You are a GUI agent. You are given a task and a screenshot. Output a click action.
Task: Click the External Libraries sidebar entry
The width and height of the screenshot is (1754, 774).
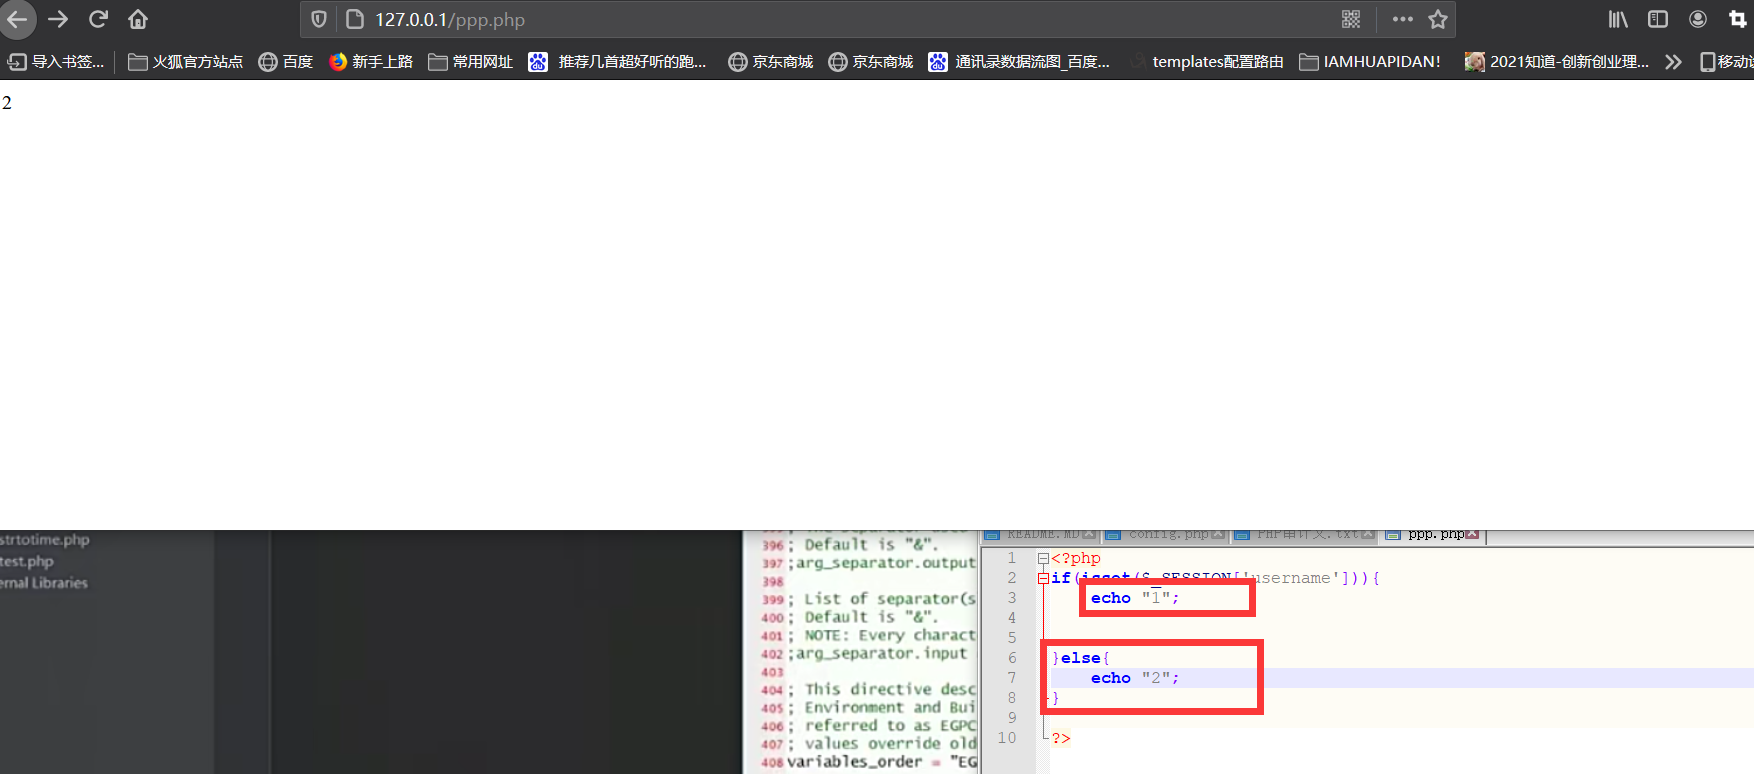coord(44,583)
